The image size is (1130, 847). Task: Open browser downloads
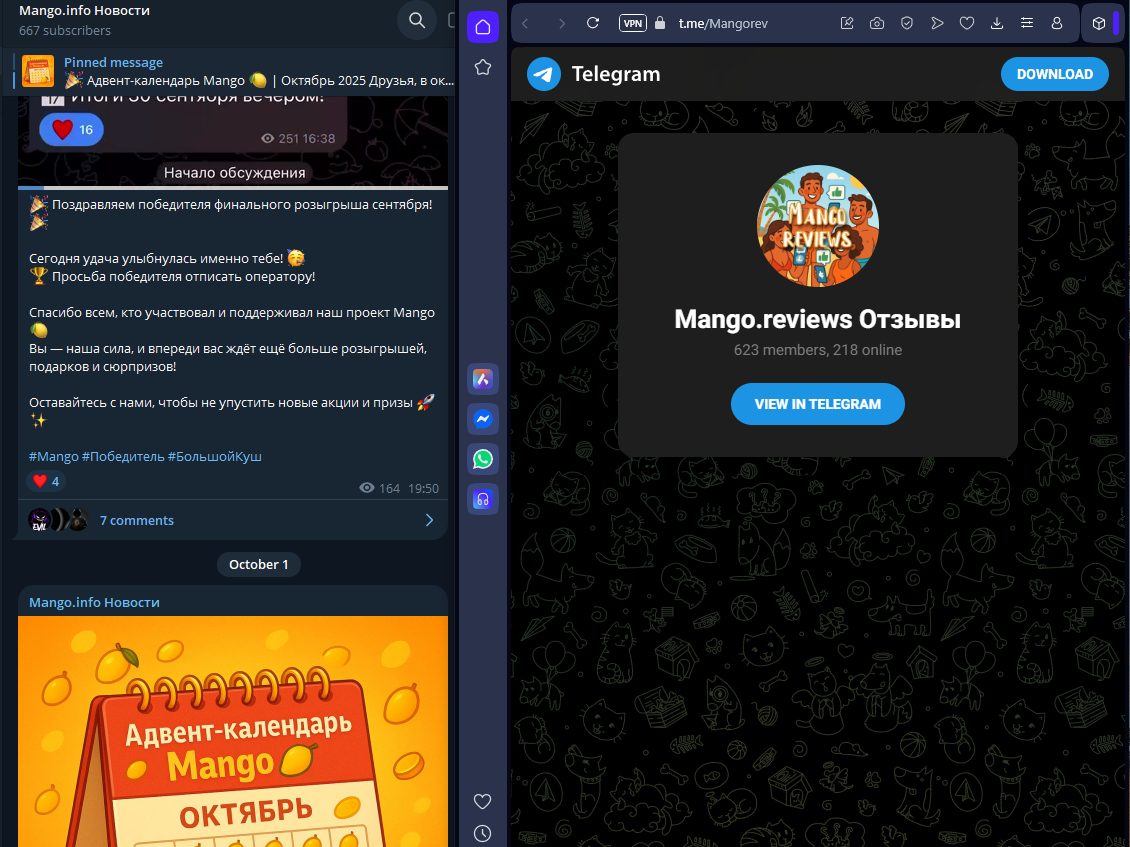coord(997,23)
